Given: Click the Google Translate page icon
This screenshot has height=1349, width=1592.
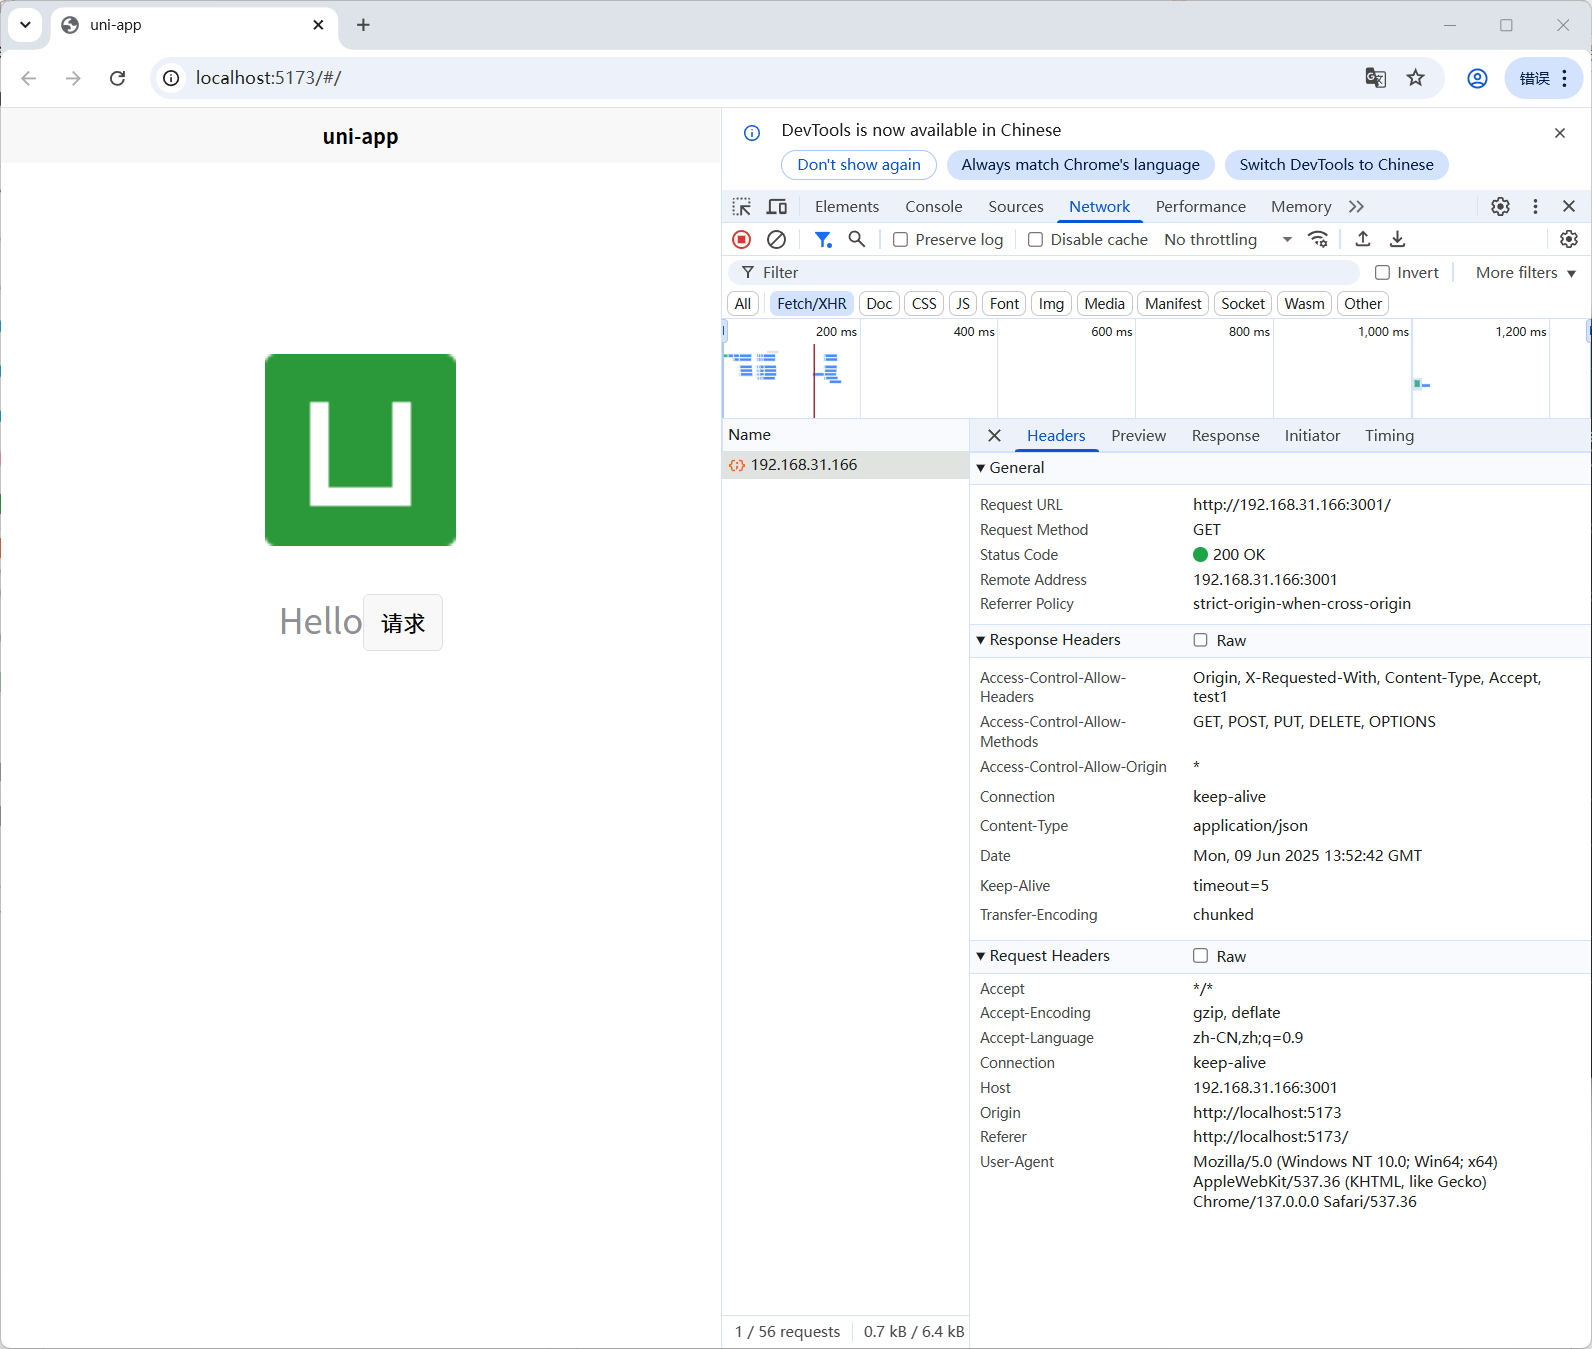Looking at the screenshot, I should 1375,78.
